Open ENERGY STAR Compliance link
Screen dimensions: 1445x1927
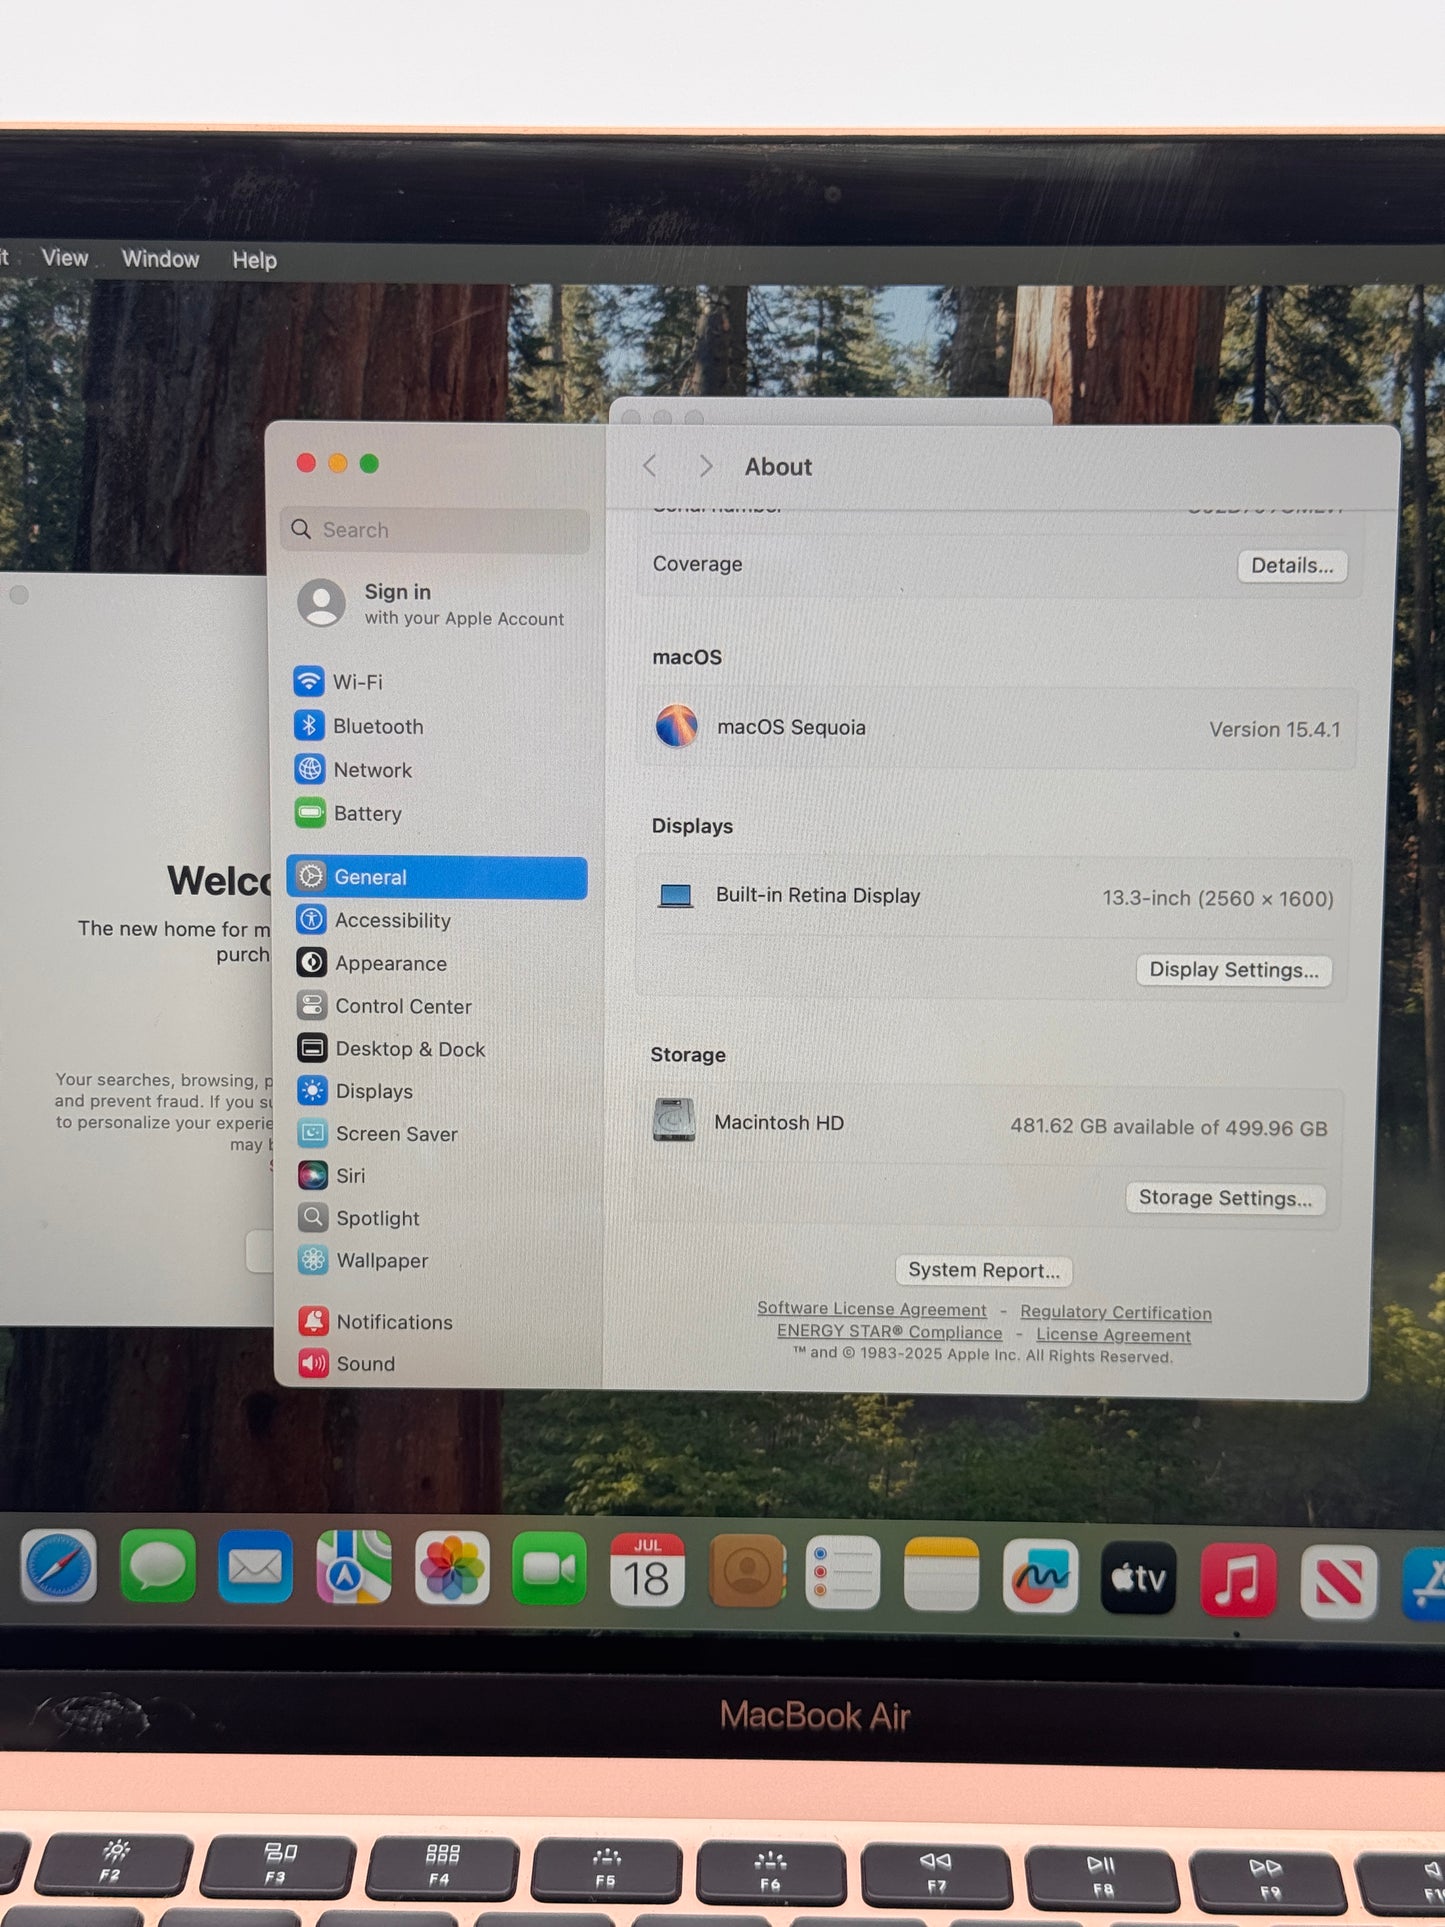889,1332
